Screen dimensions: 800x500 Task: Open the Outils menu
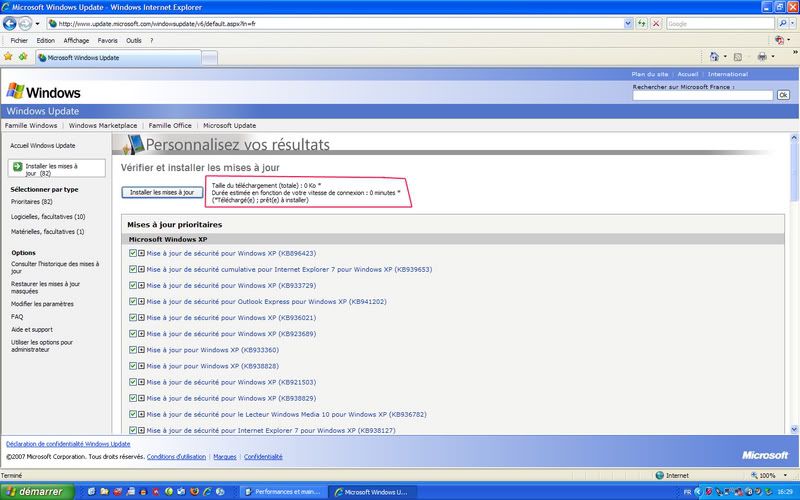coord(134,40)
